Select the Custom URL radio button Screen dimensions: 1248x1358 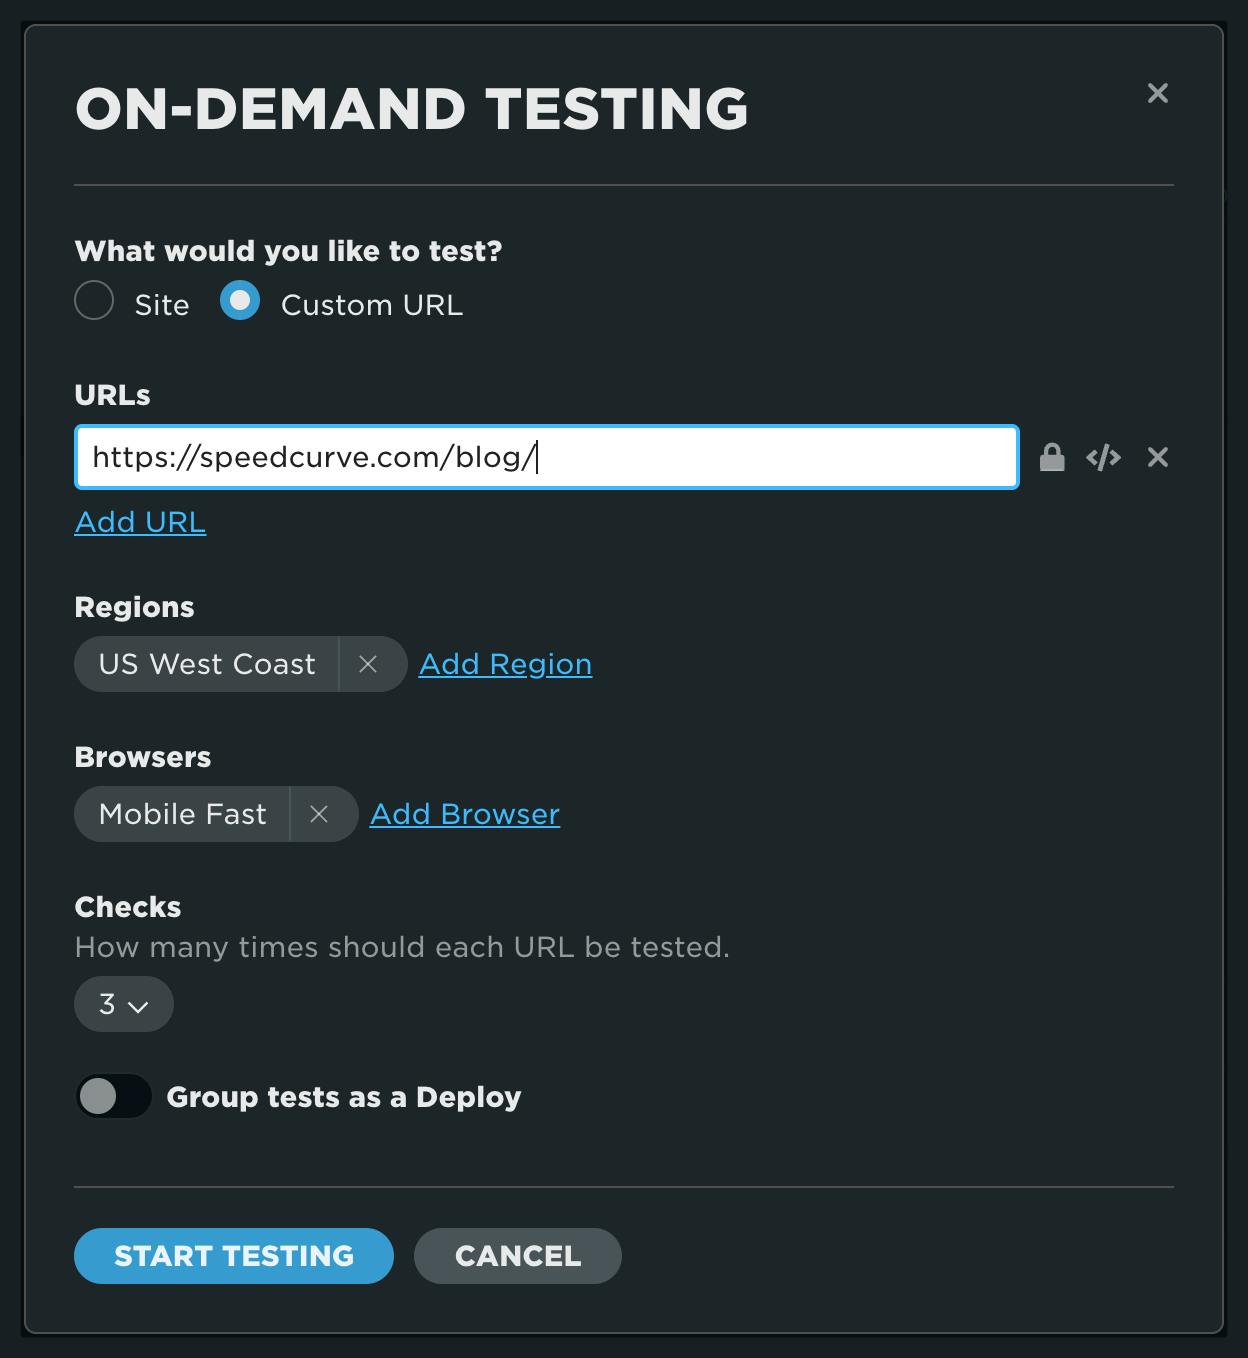(240, 301)
